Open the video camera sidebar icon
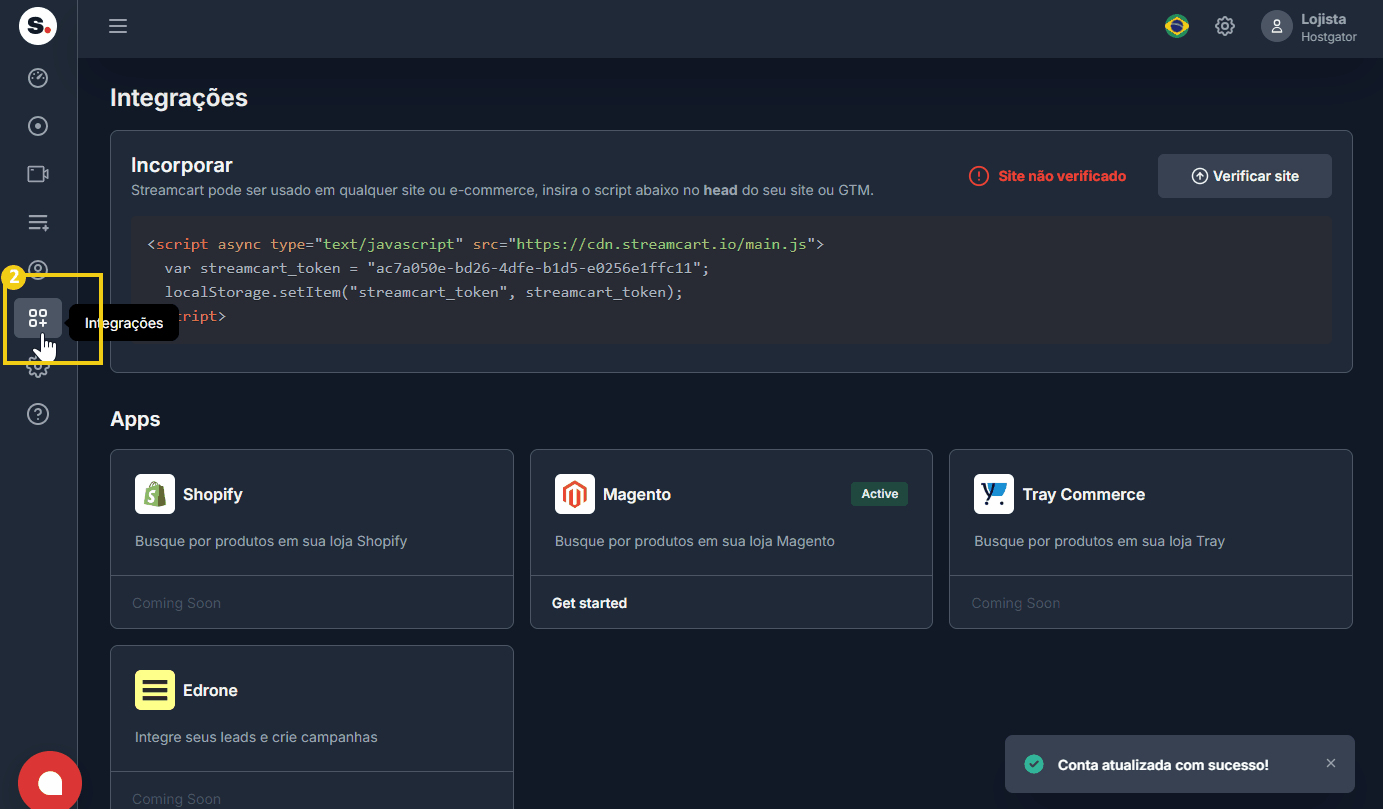This screenshot has height=809, width=1383. tap(38, 174)
